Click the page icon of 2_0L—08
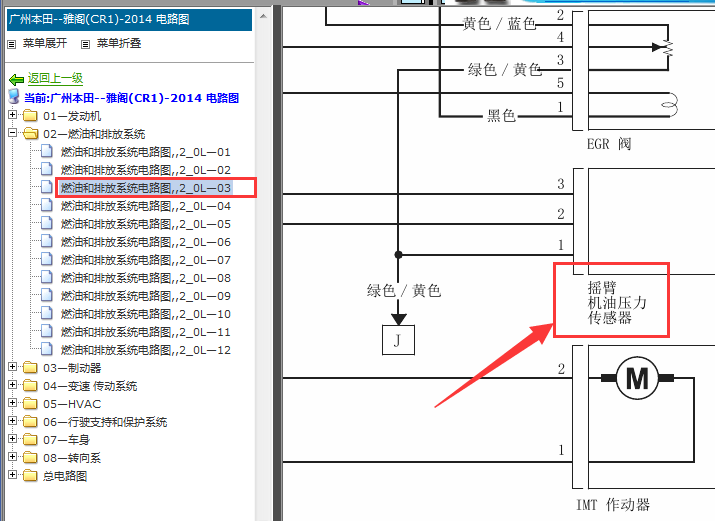This screenshot has height=521, width=715. pos(47,277)
